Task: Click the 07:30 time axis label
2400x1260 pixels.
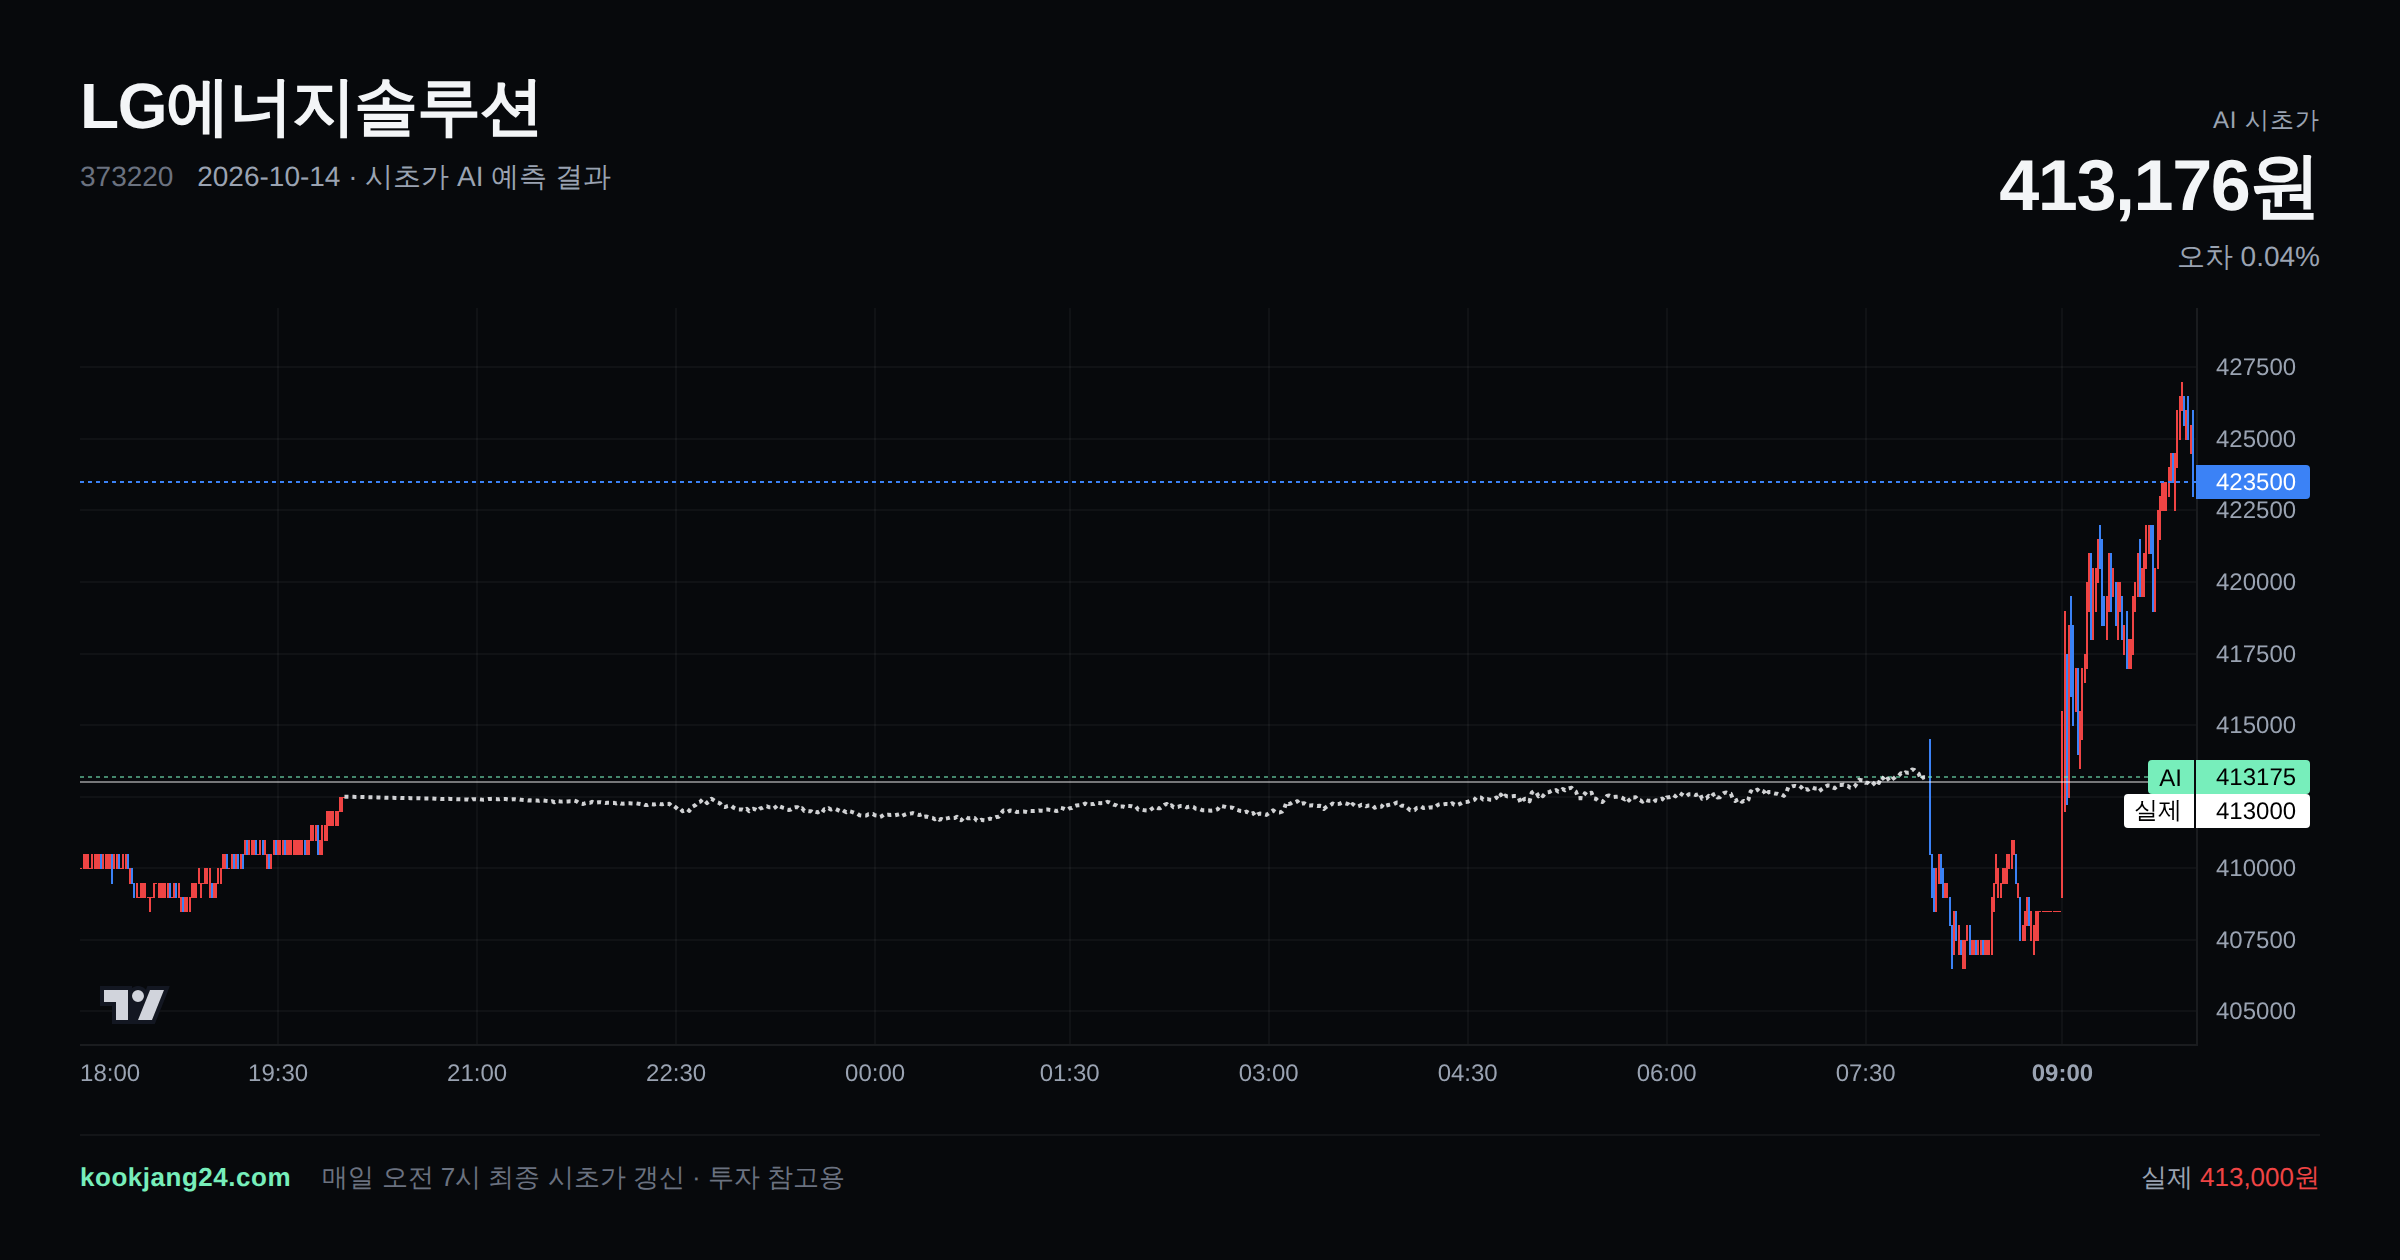Action: (x=1866, y=1073)
